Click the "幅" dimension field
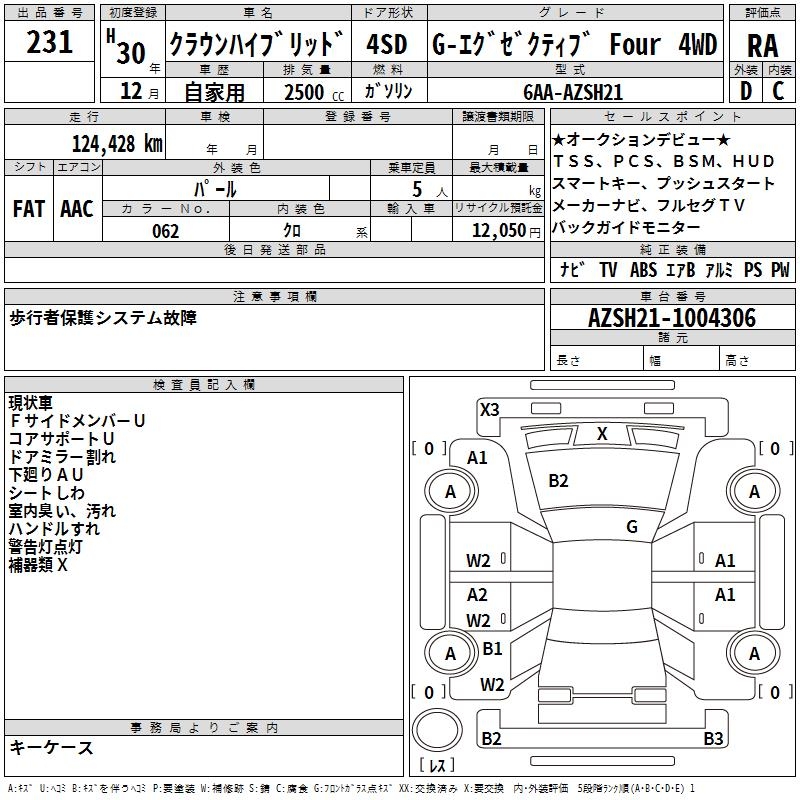Screen dimensions: 800x800 [682, 360]
